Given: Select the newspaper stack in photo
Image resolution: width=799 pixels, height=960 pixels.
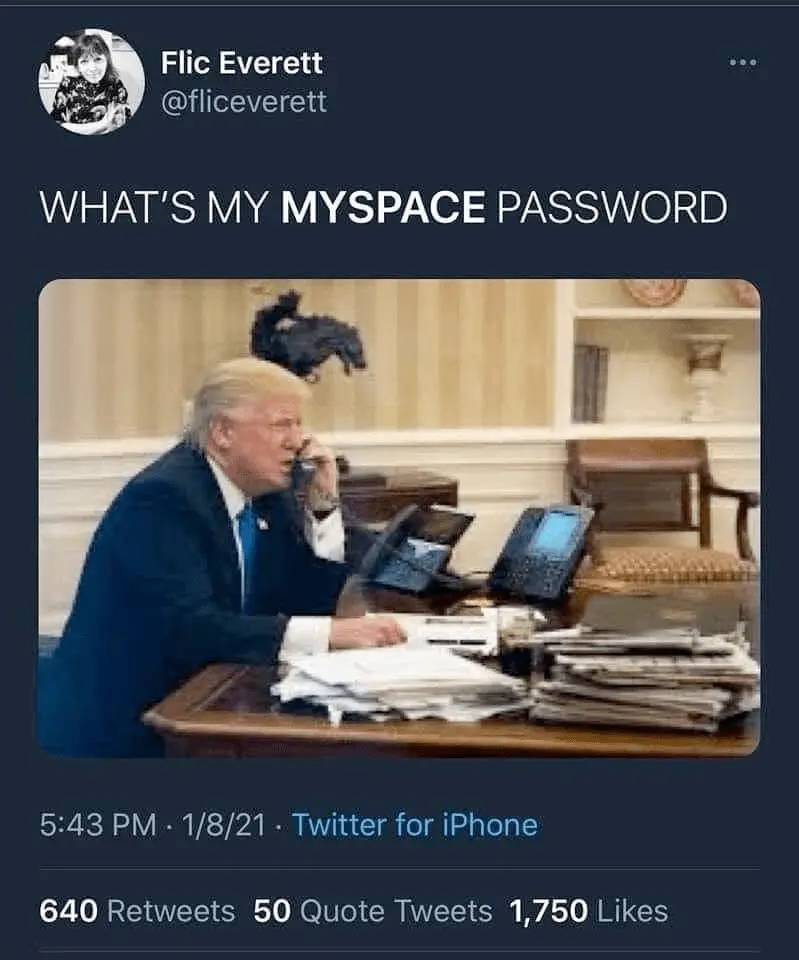Looking at the screenshot, I should pos(643,678).
